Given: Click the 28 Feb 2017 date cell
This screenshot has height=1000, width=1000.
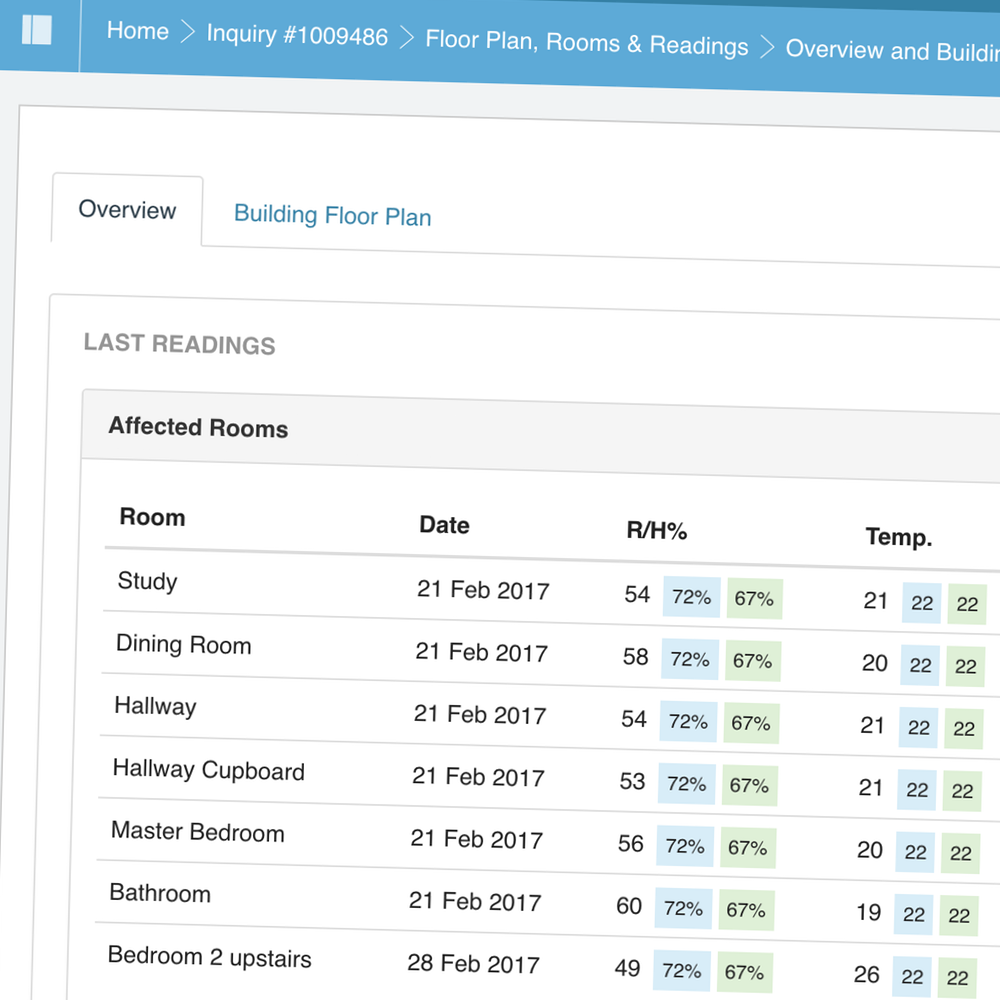Looking at the screenshot, I should (x=473, y=964).
